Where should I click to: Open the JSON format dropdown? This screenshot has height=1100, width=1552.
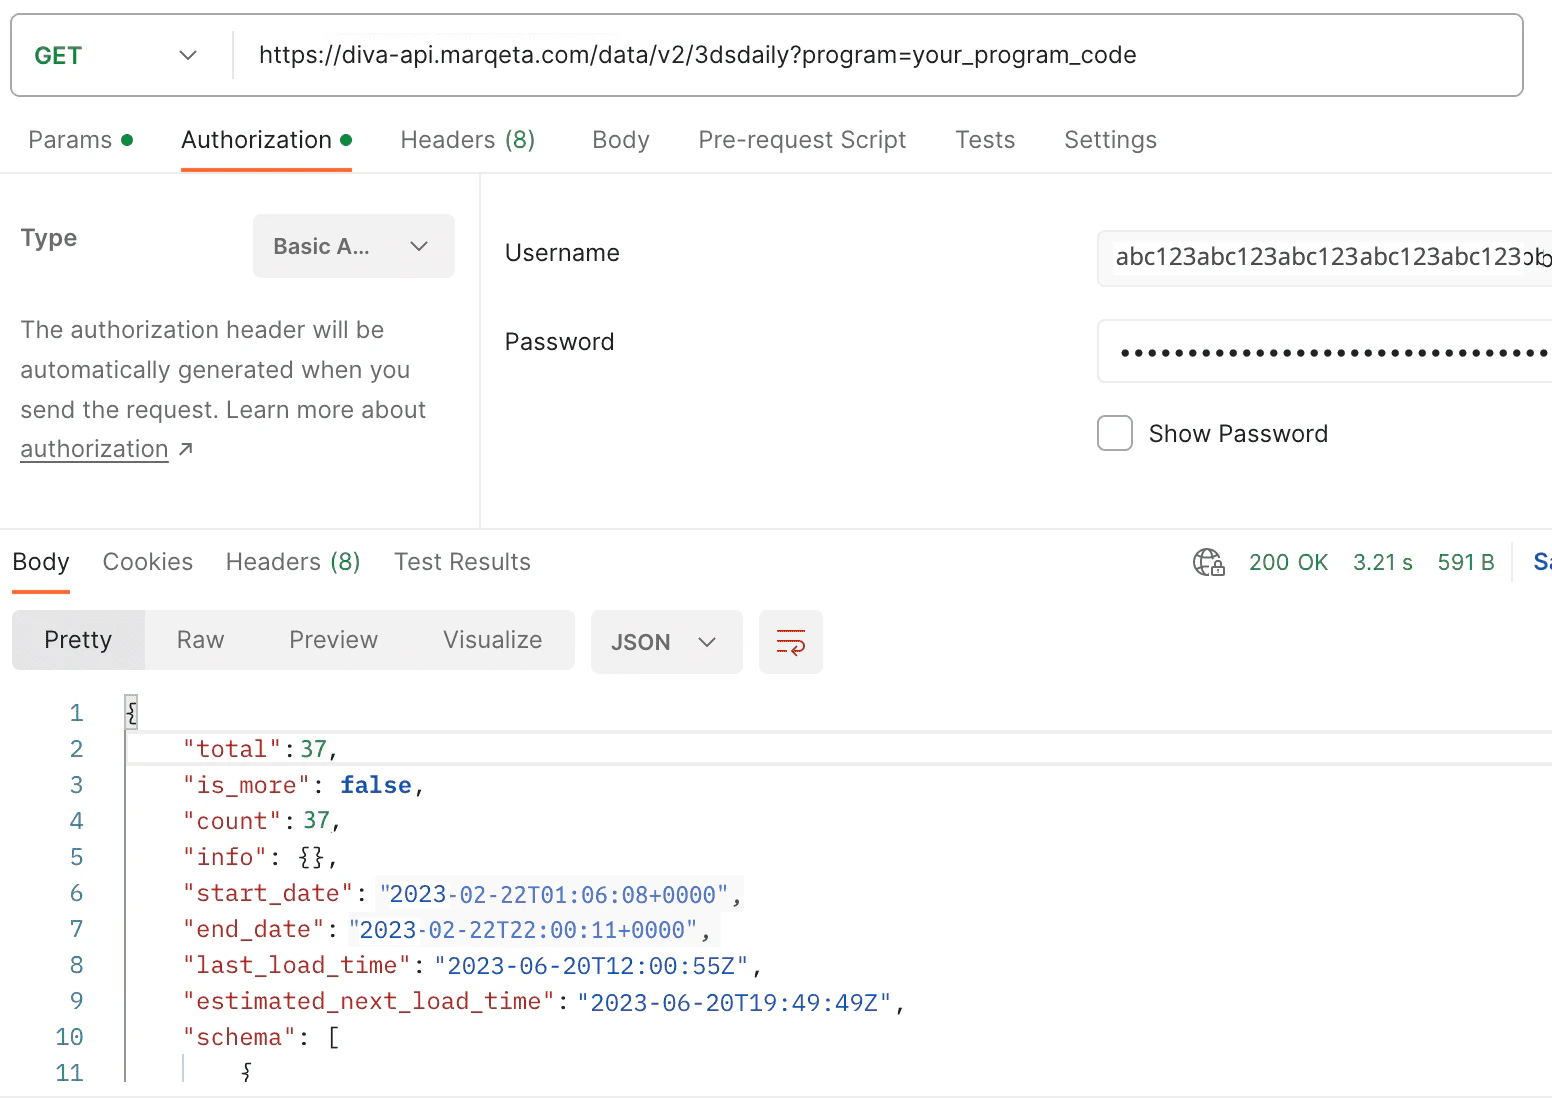(666, 642)
